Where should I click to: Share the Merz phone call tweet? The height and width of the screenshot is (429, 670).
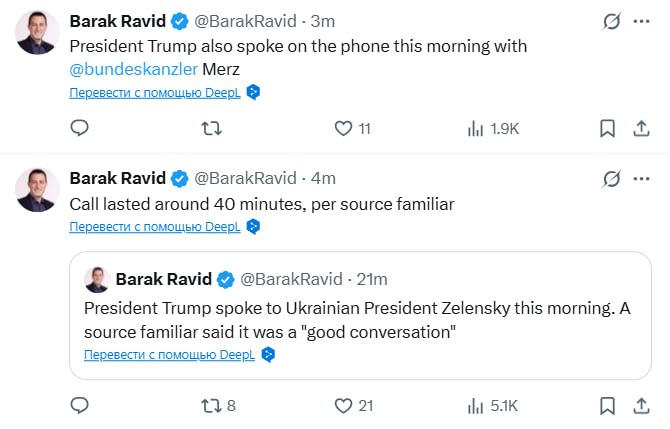click(640, 128)
